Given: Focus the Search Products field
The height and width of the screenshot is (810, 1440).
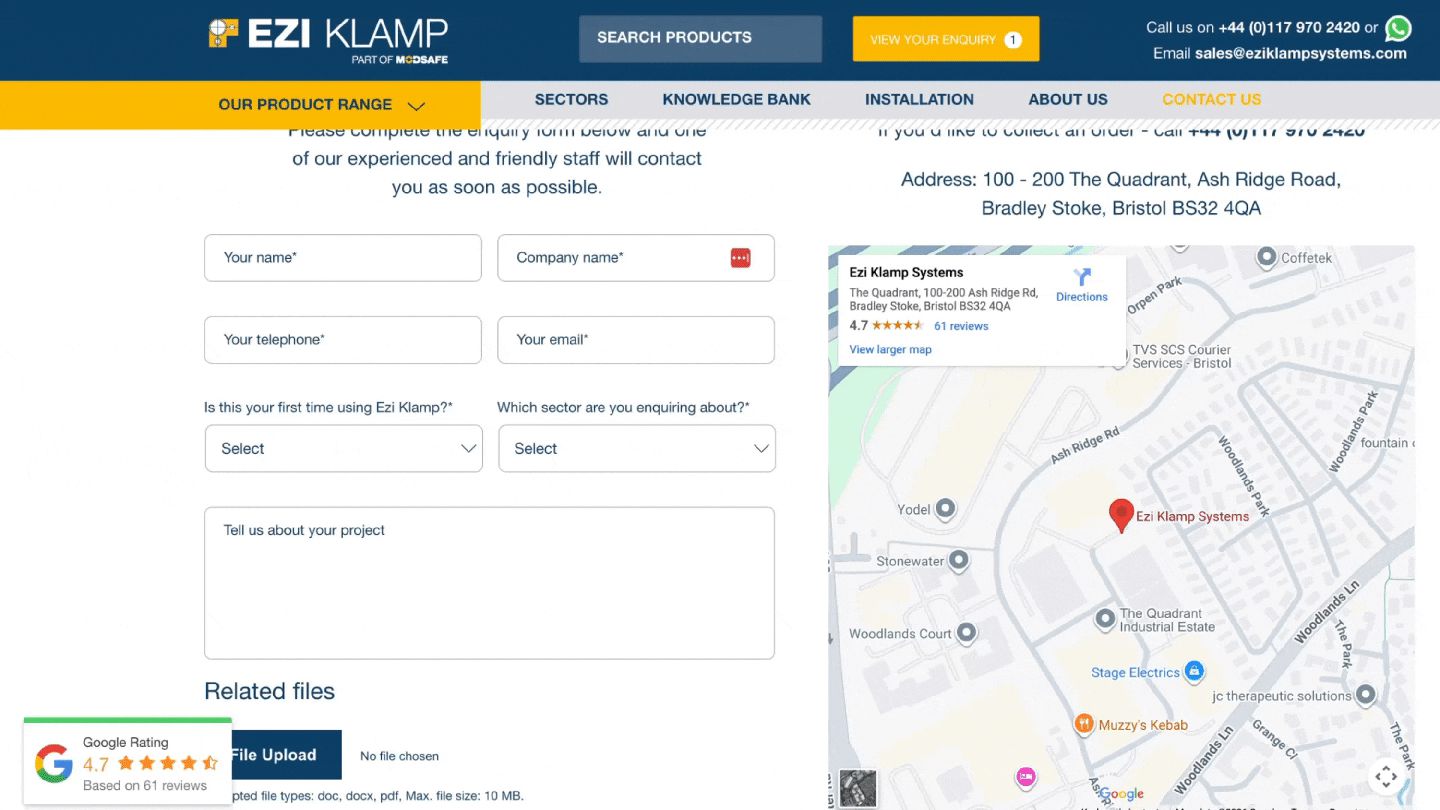Looking at the screenshot, I should pyautogui.click(x=700, y=38).
